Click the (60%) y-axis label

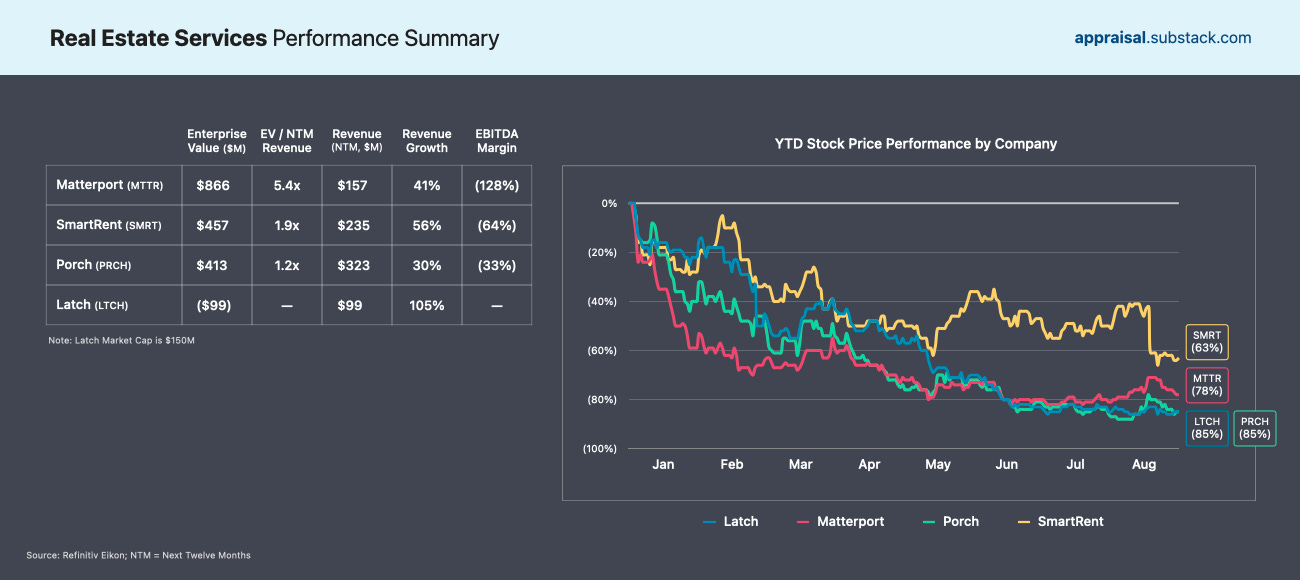pos(603,350)
